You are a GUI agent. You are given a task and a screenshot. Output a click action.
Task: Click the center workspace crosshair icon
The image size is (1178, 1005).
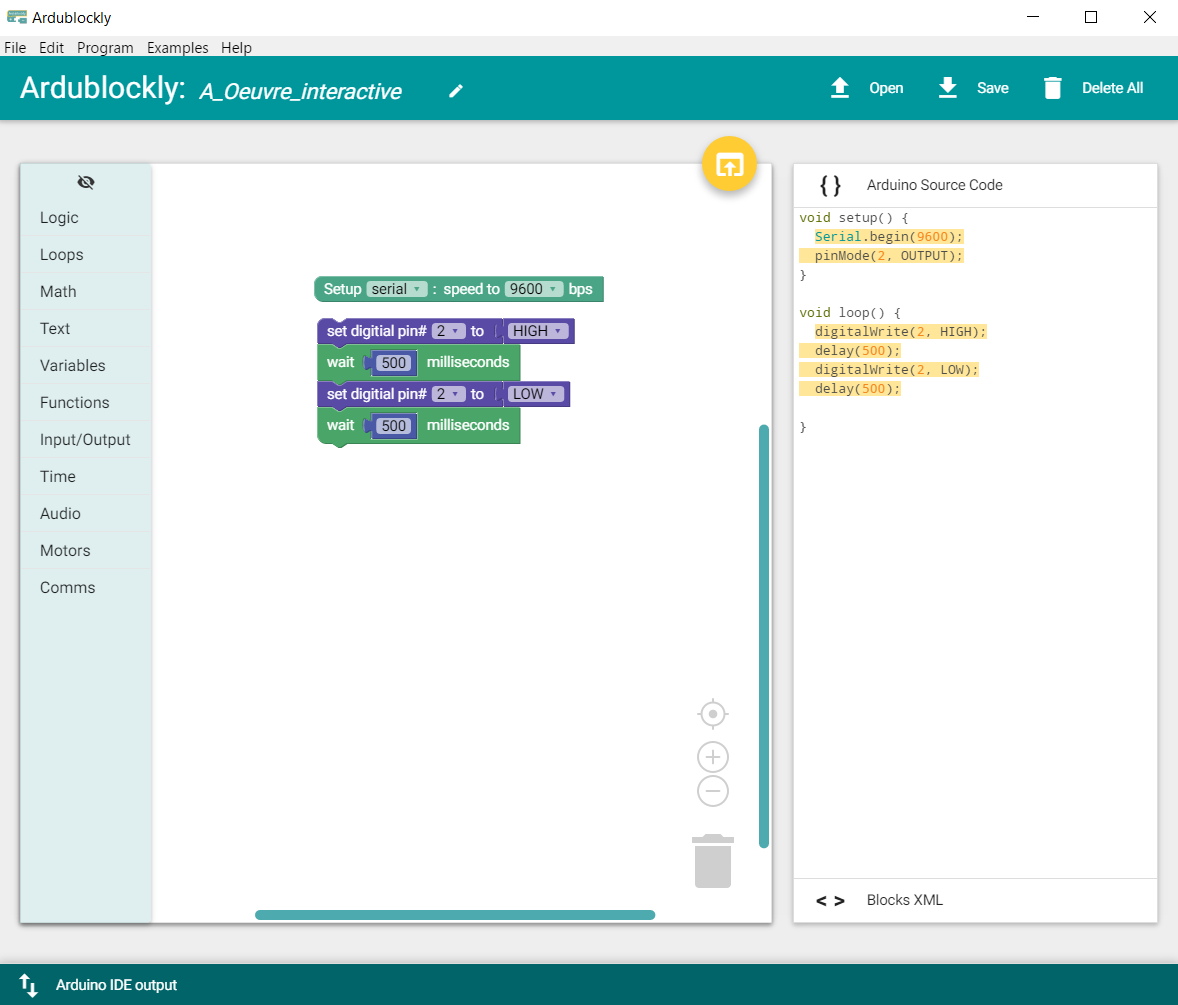[x=712, y=715]
